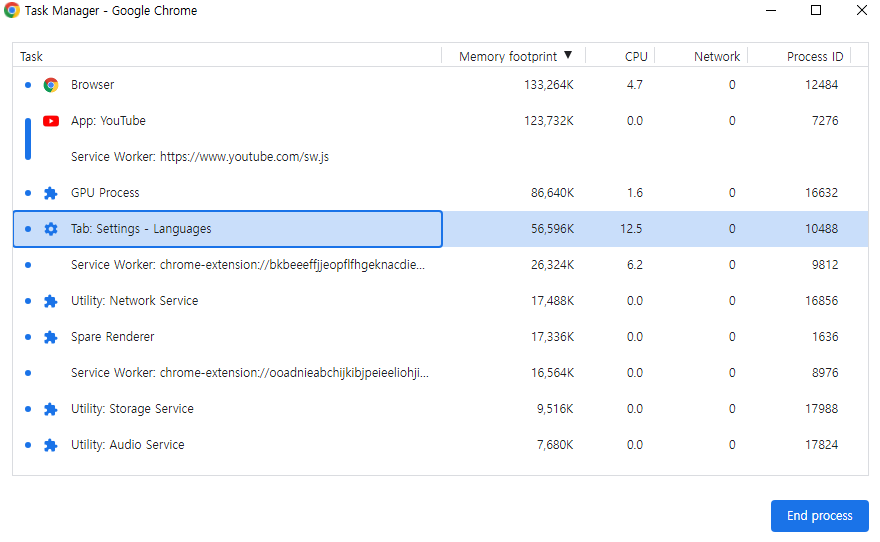This screenshot has height=542, width=880.
Task: Click the YouTube app icon
Action: (51, 121)
